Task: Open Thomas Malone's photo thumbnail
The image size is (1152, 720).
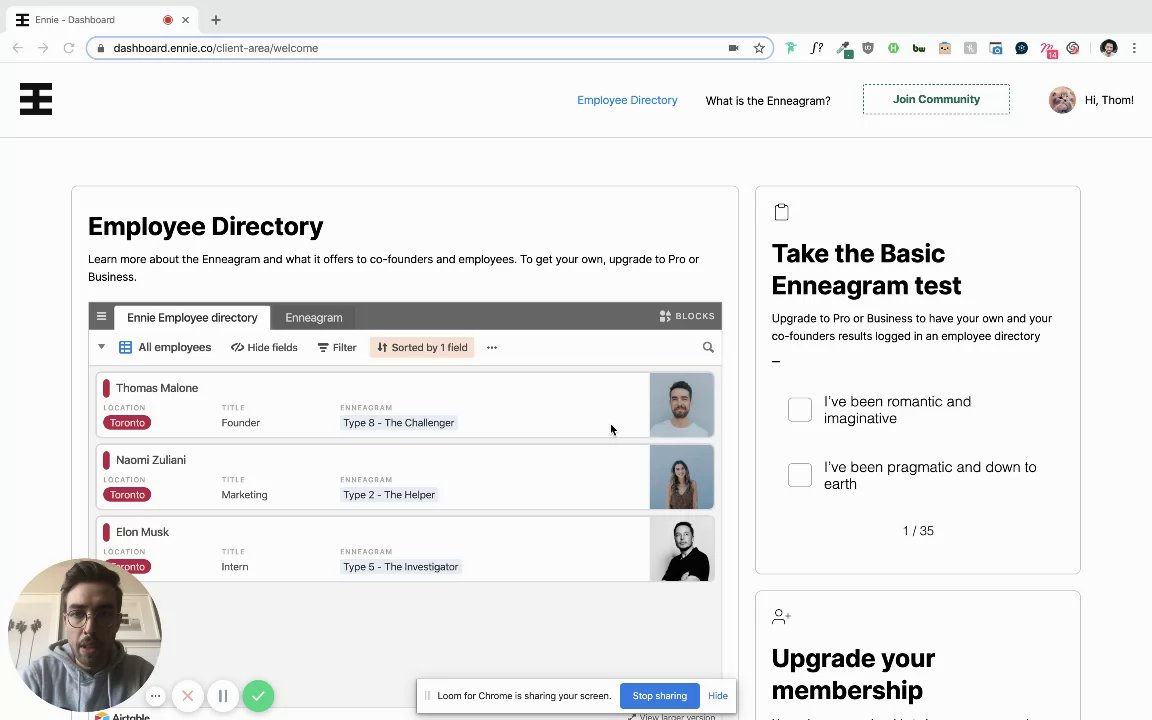Action: click(x=682, y=405)
